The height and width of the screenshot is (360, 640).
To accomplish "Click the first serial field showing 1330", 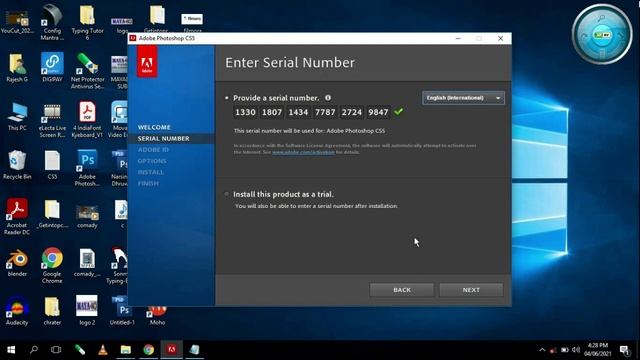I will (x=245, y=112).
